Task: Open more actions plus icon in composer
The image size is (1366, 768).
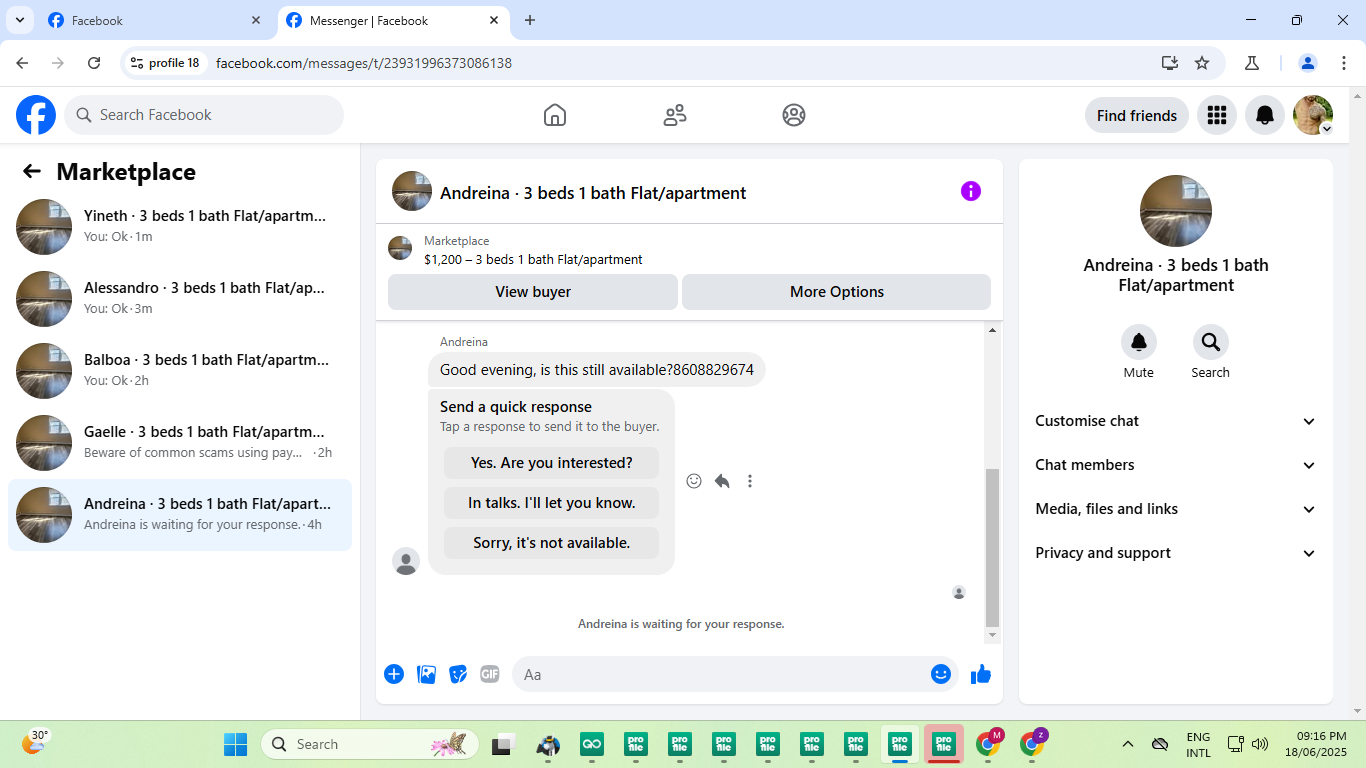Action: click(394, 674)
